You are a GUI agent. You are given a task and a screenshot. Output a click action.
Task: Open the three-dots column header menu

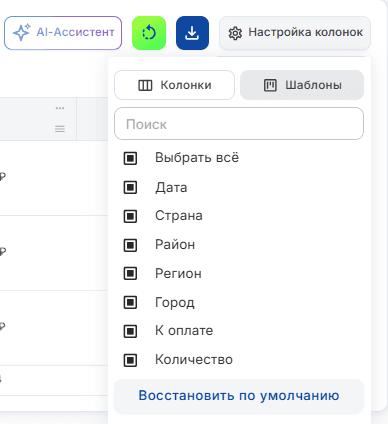click(x=60, y=108)
